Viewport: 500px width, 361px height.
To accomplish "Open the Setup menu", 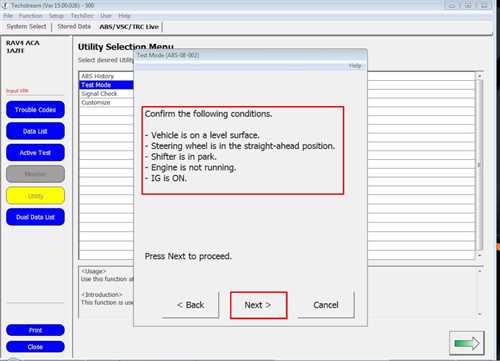I will pyautogui.click(x=56, y=16).
